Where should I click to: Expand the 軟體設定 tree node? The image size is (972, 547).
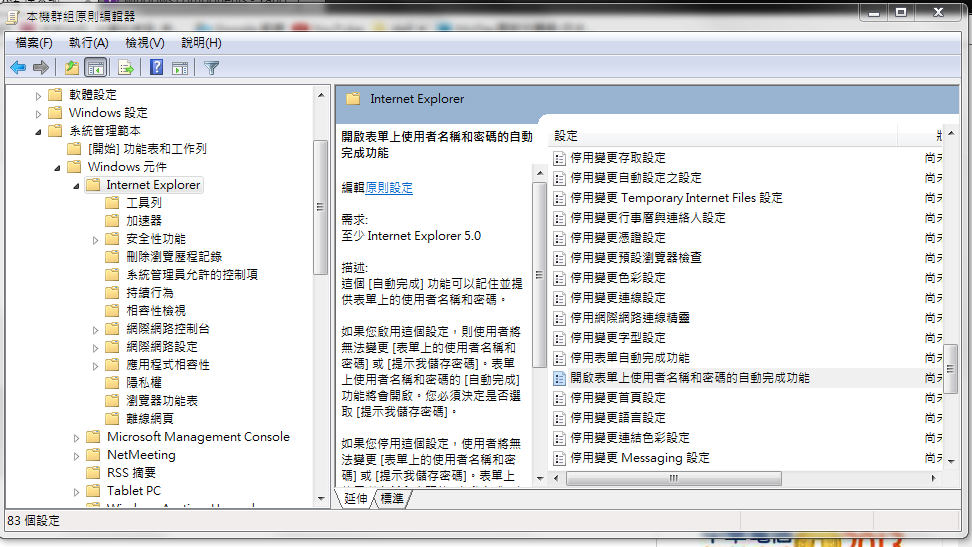[38, 96]
